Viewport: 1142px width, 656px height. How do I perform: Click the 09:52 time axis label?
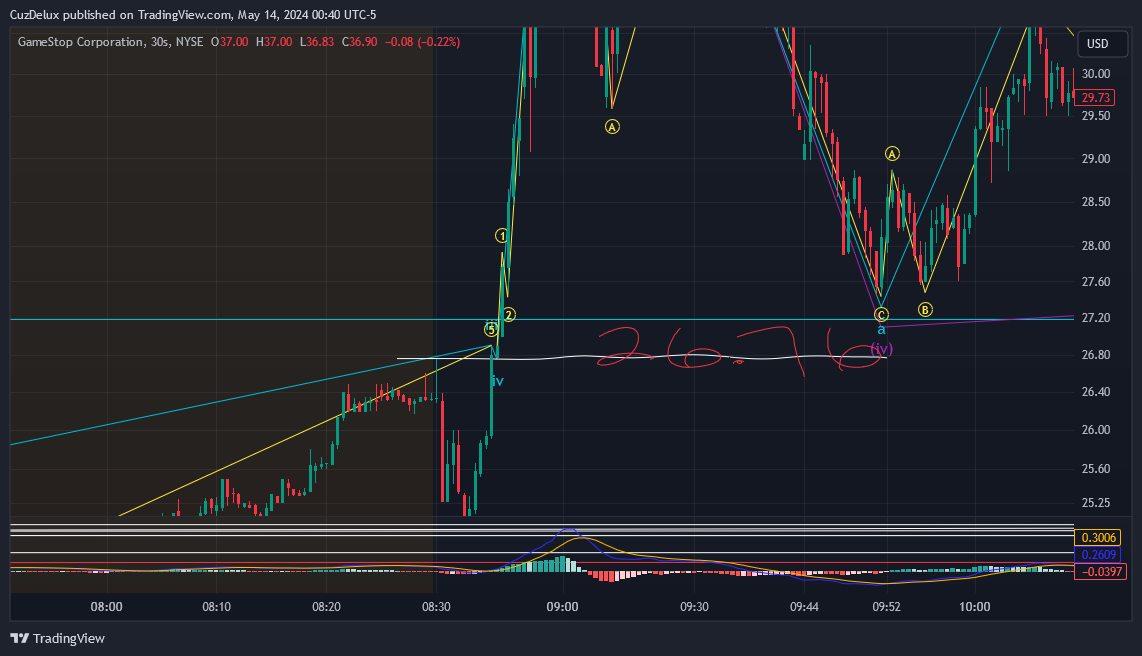(886, 607)
